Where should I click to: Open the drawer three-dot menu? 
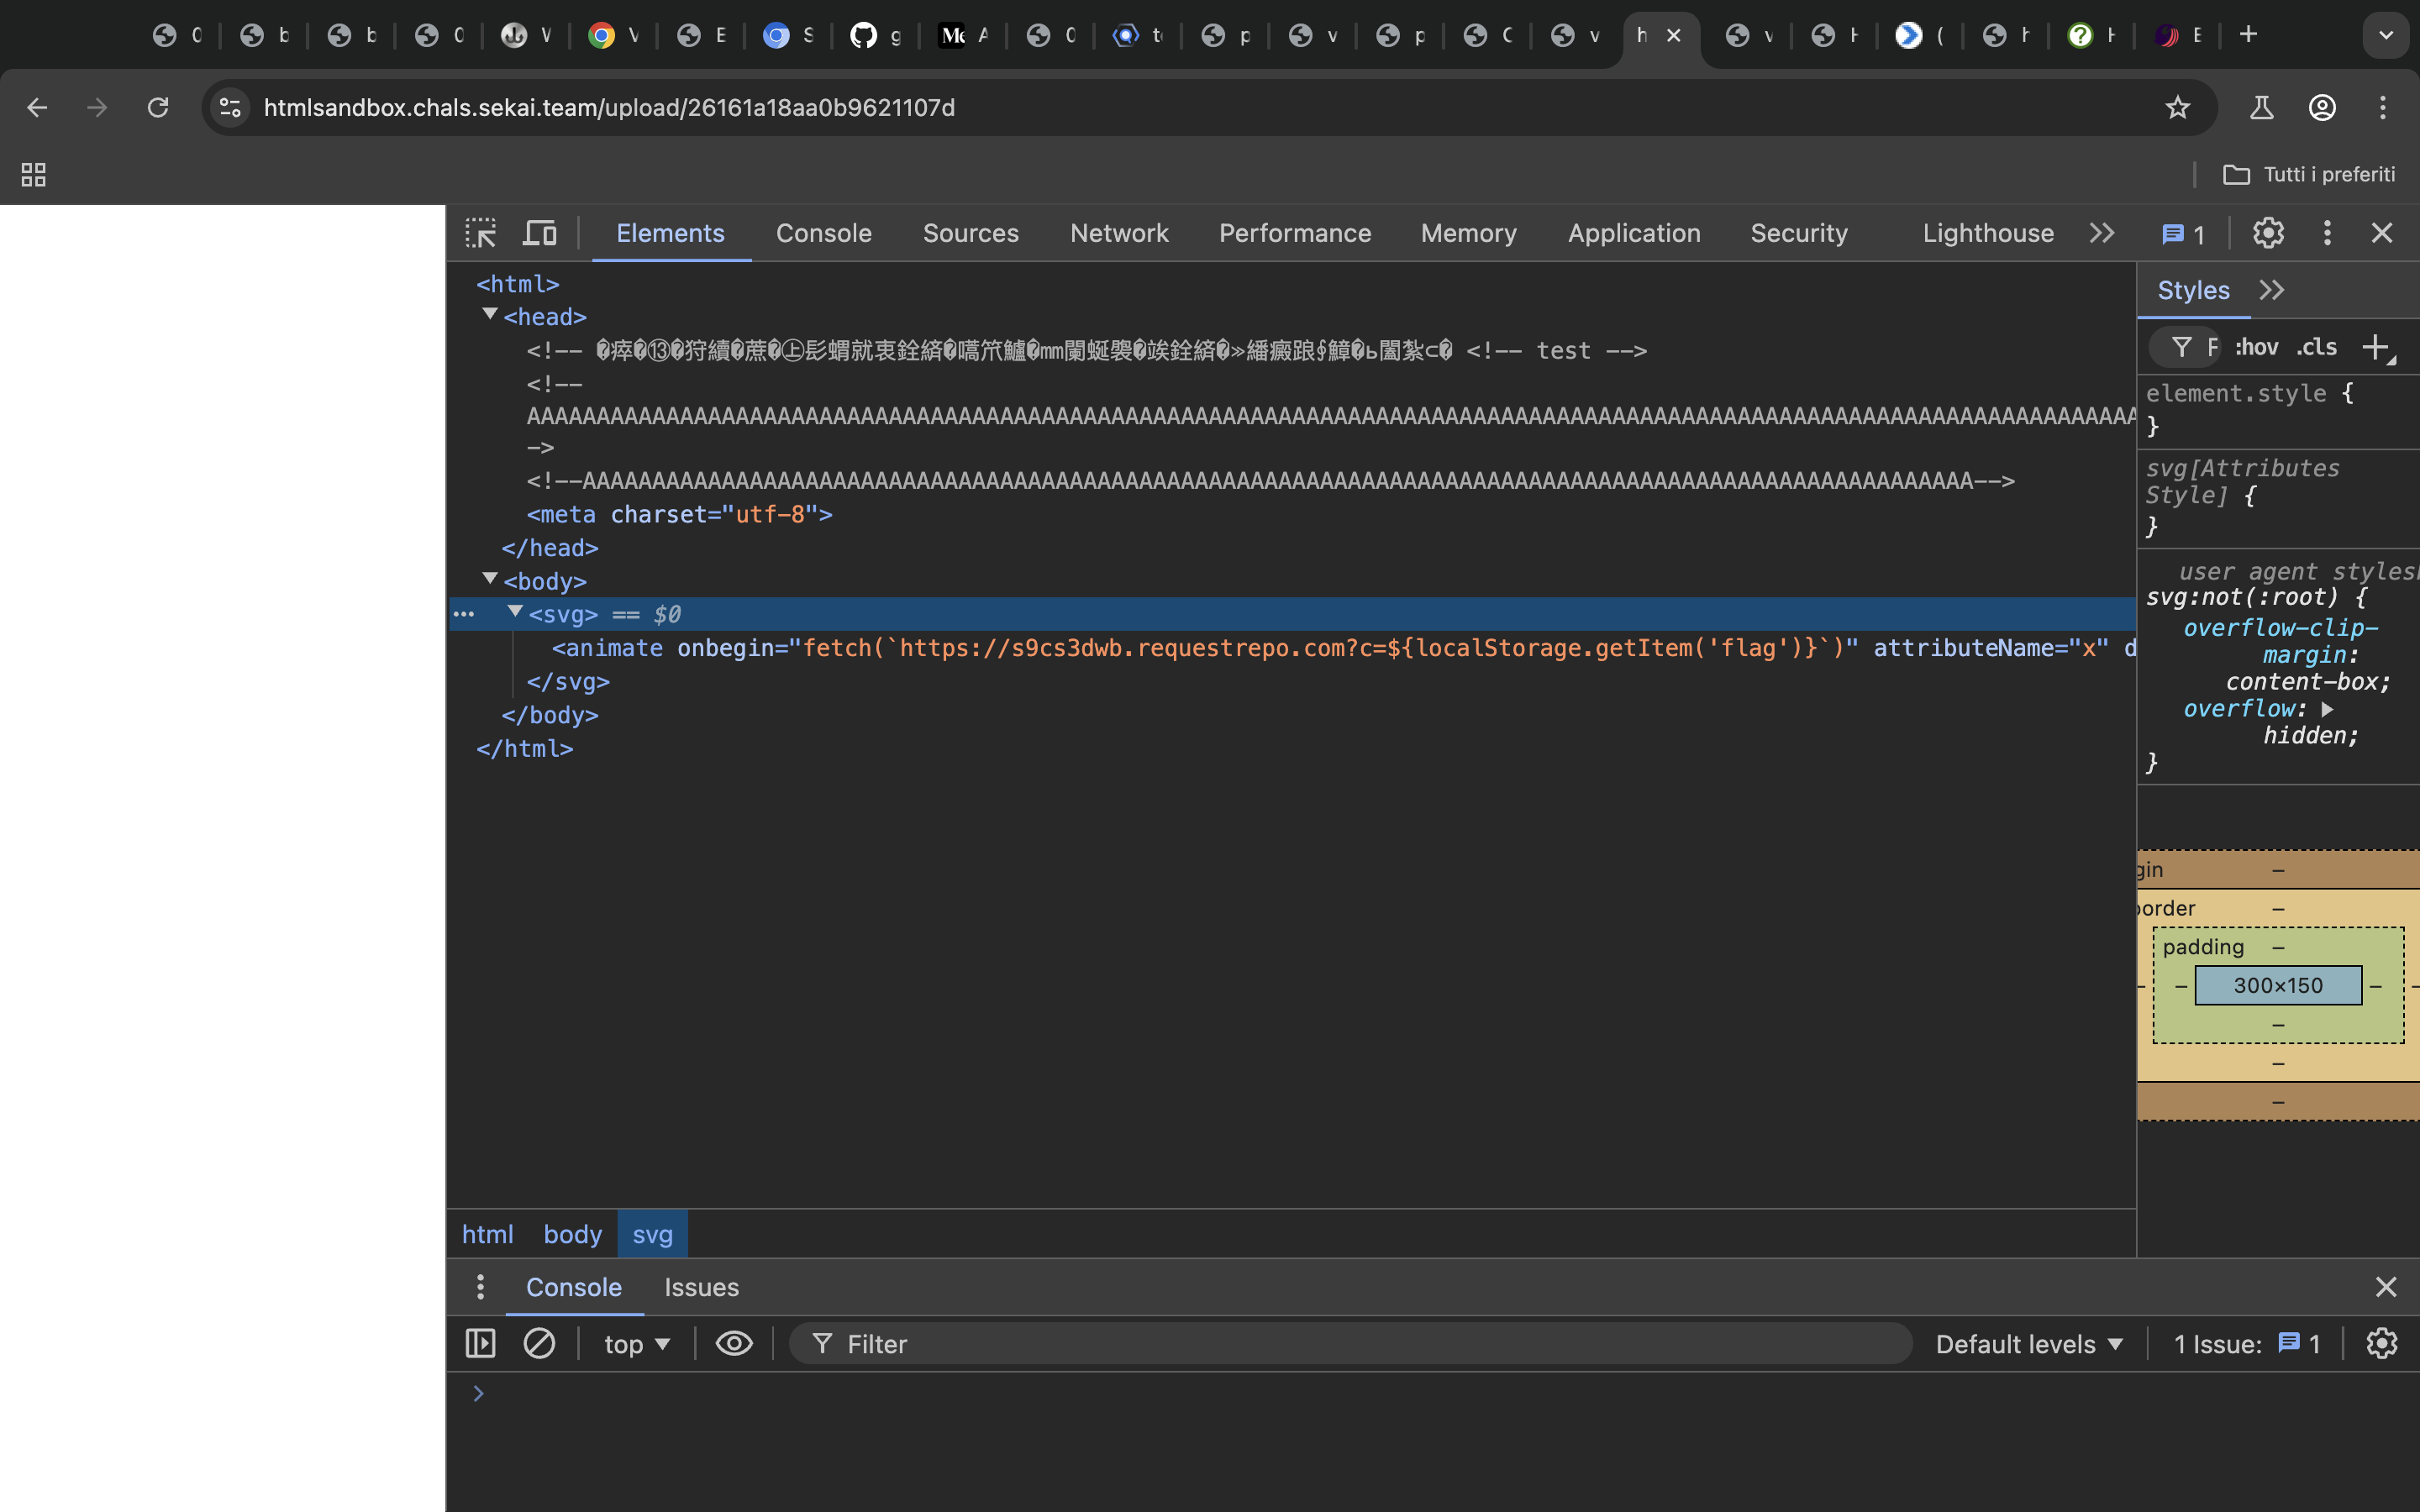coord(481,1287)
